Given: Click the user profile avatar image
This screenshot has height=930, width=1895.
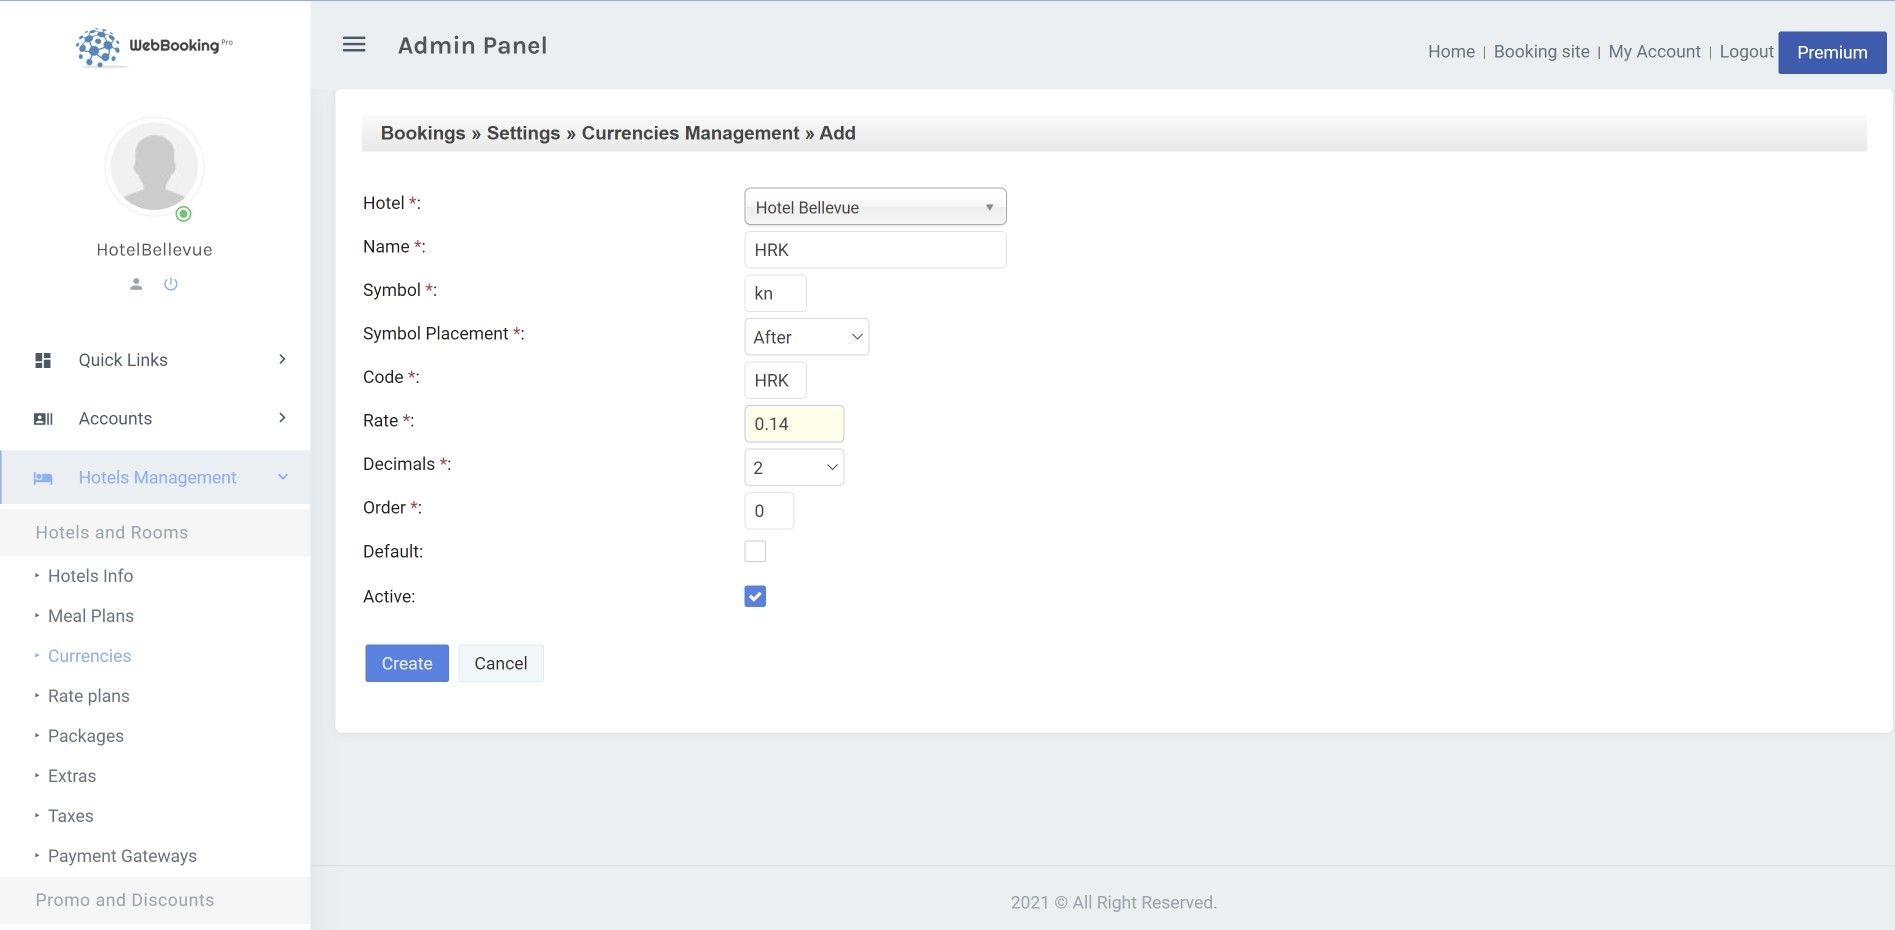Looking at the screenshot, I should 154,167.
